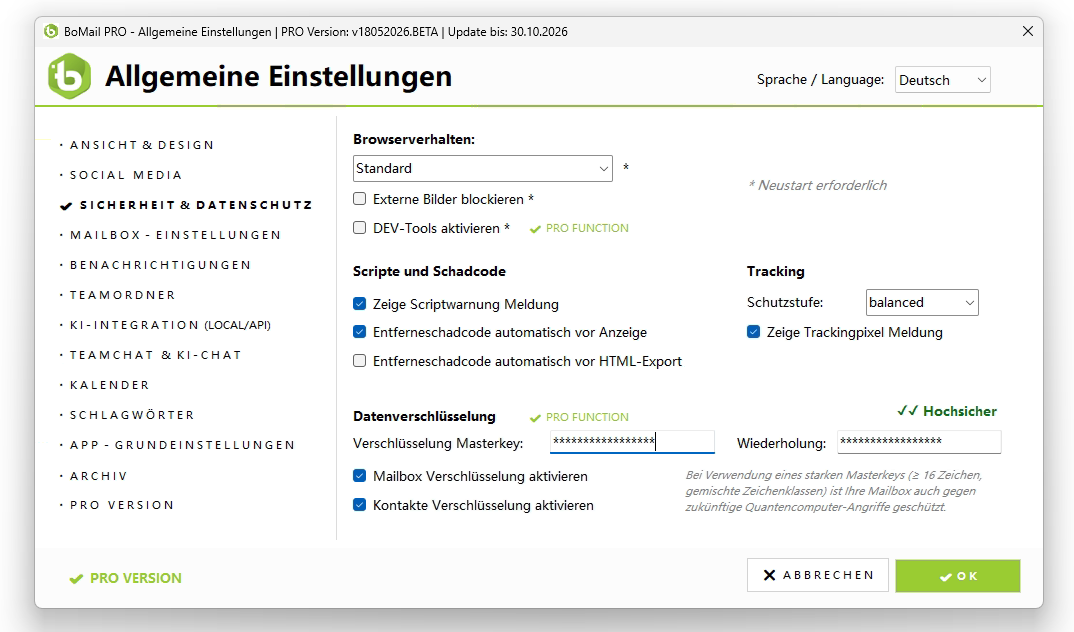1074x632 pixels.
Task: Toggle Mailbox Verschlüsselung aktivieren
Action: click(x=360, y=476)
